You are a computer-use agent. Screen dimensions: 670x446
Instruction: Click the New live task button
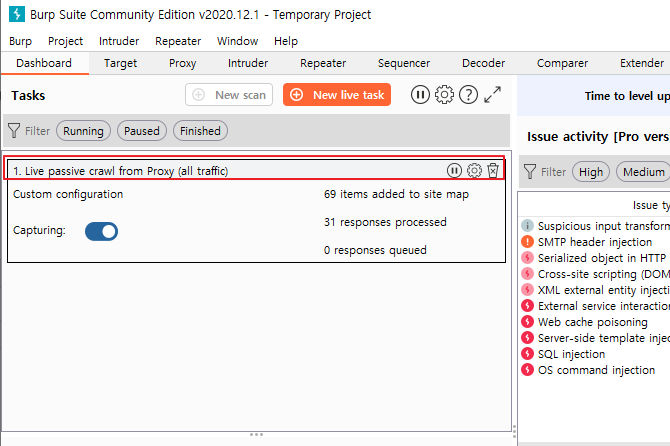tap(337, 94)
